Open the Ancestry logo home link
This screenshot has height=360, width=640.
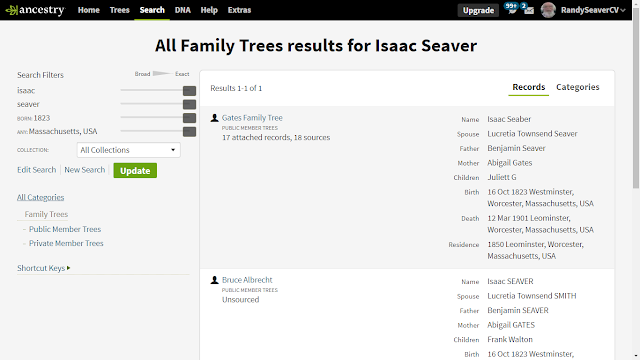coord(36,10)
